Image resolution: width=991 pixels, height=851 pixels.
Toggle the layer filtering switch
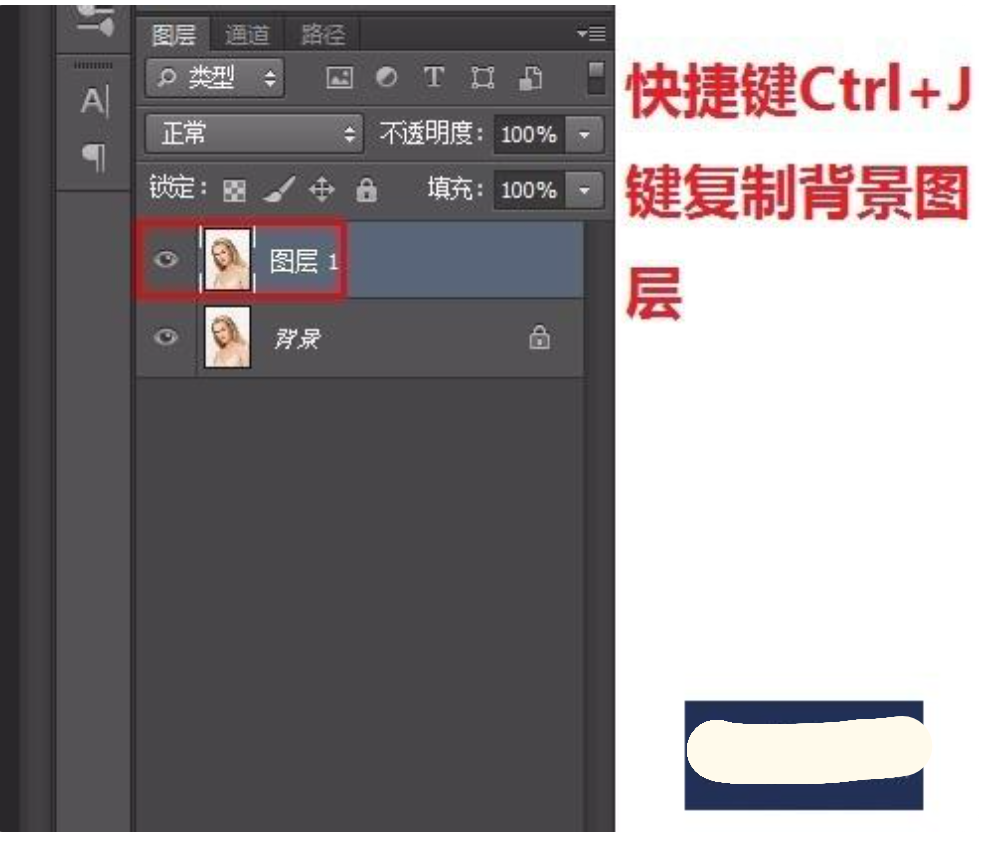596,78
